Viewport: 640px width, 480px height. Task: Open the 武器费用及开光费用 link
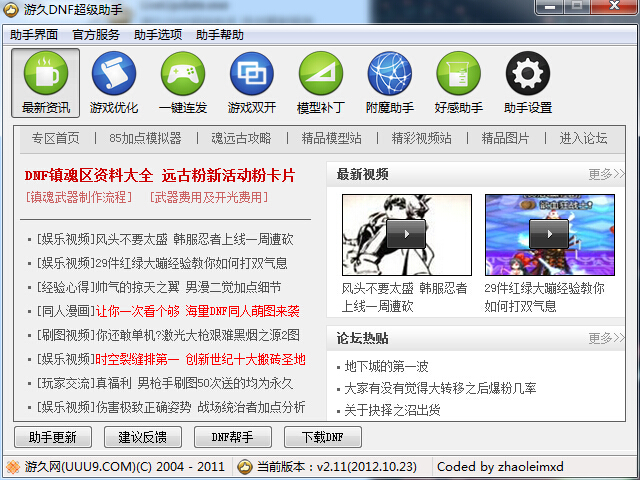[209, 198]
